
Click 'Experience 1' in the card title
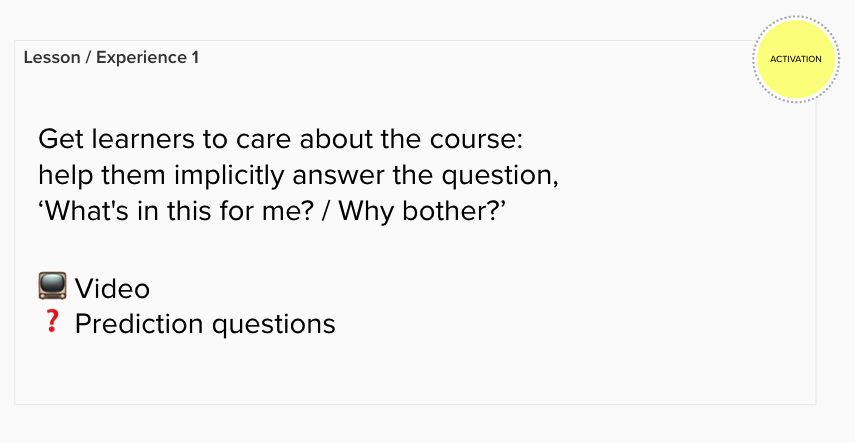[x=147, y=57]
